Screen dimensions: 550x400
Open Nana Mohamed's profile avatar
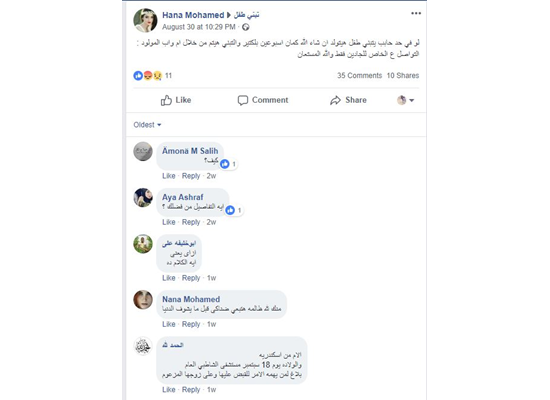coord(143,300)
